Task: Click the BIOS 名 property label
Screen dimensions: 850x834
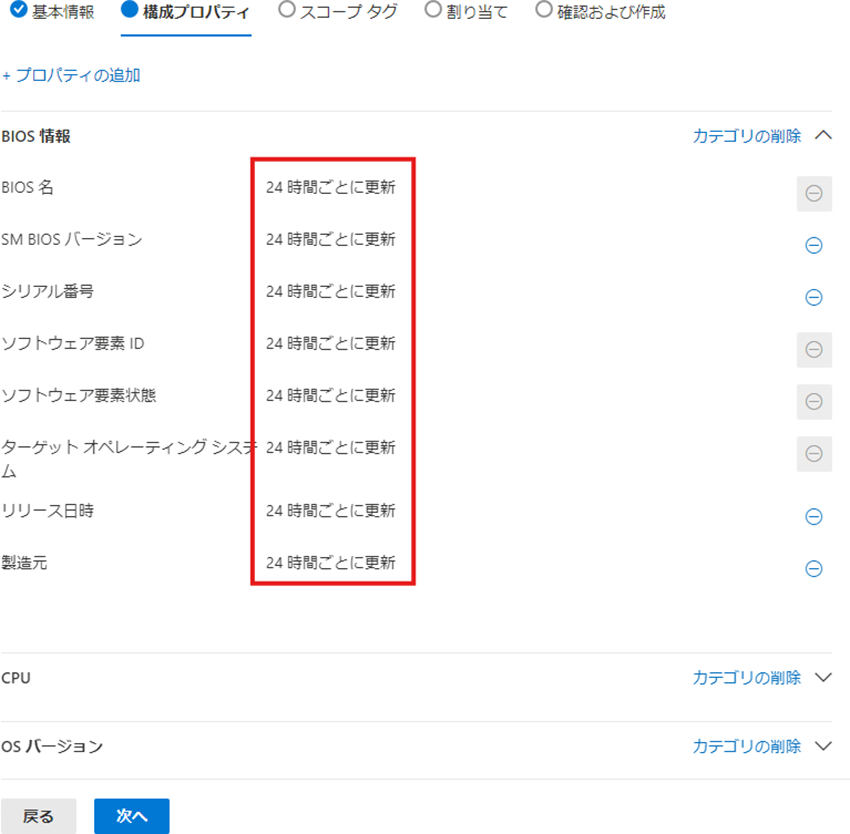Action: click(x=28, y=187)
